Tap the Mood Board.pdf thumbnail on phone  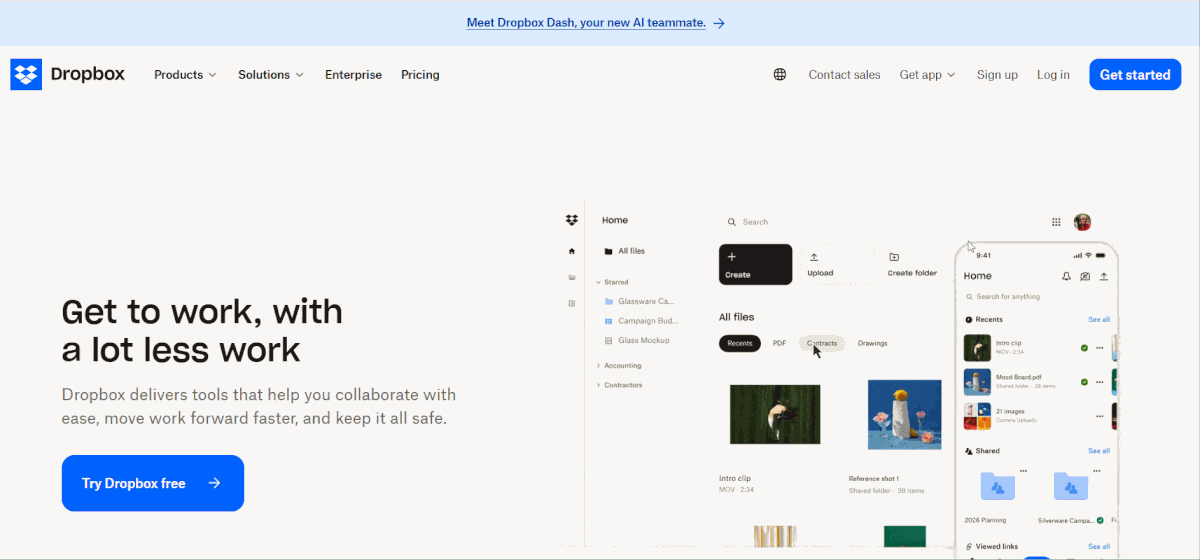click(x=977, y=382)
